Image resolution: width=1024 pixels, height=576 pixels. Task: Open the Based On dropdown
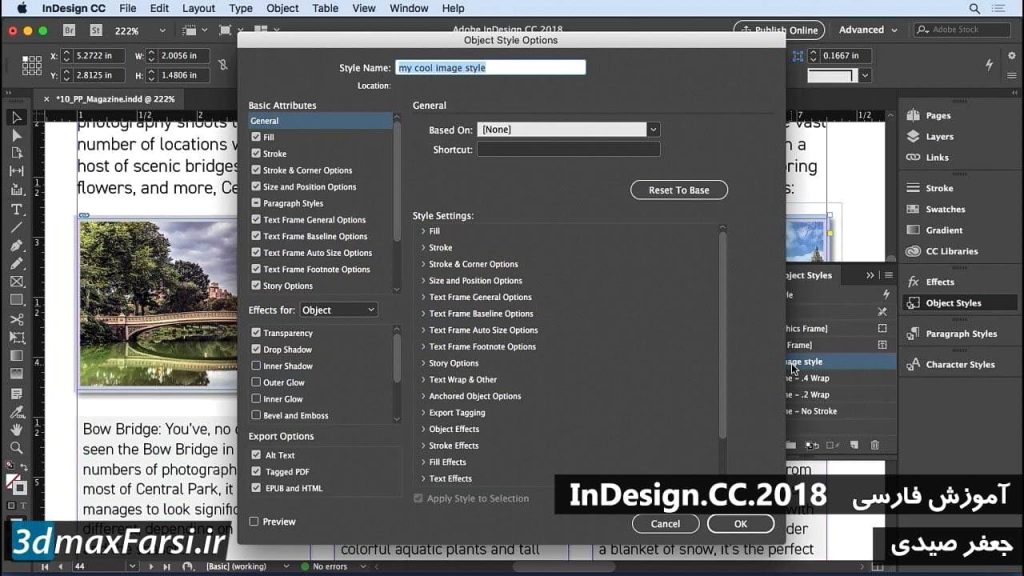coord(653,128)
